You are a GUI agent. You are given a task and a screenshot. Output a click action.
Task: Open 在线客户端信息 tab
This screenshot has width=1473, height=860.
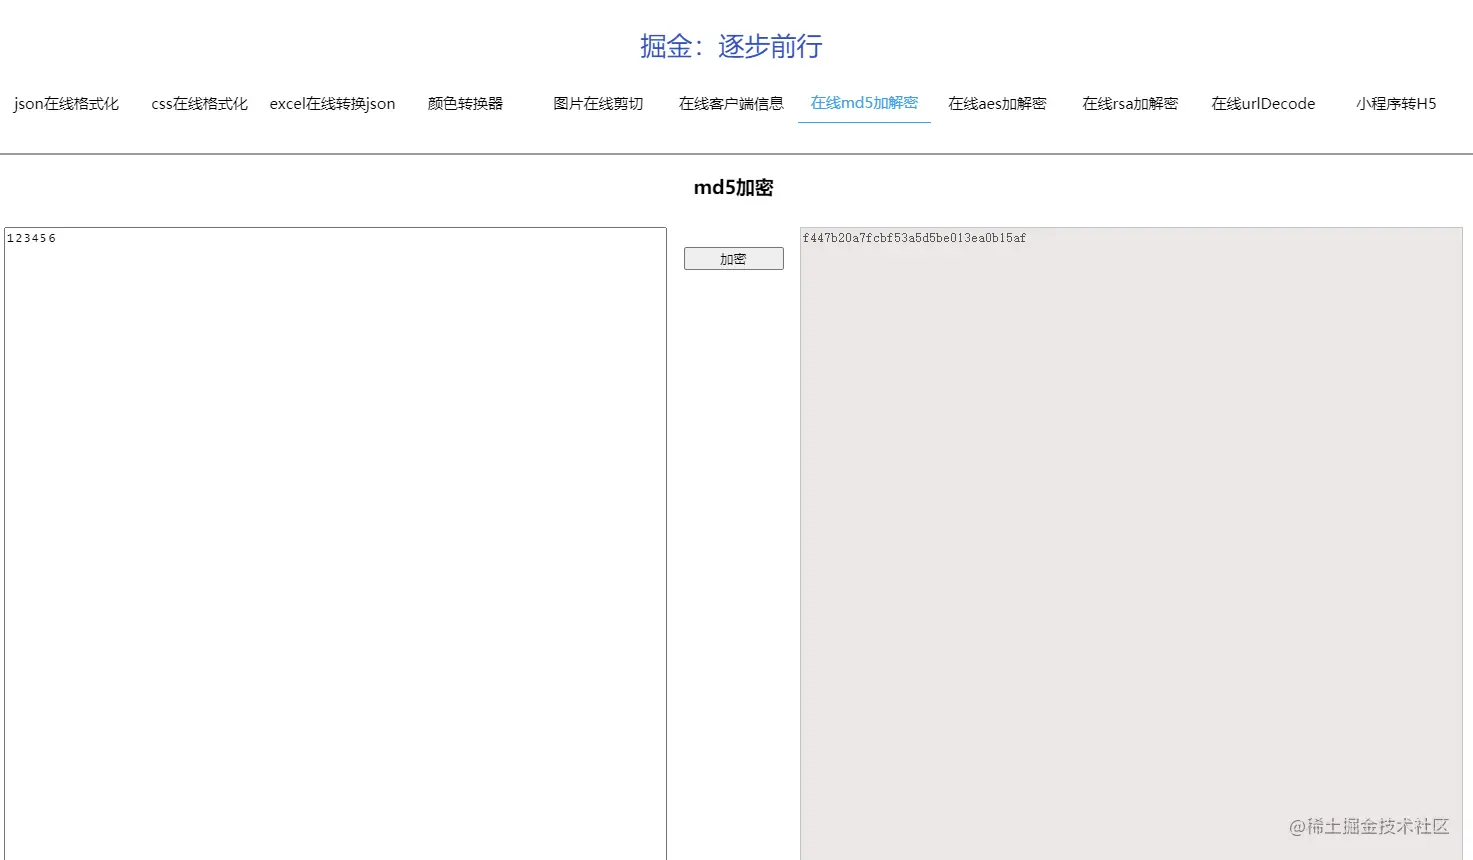click(x=731, y=103)
